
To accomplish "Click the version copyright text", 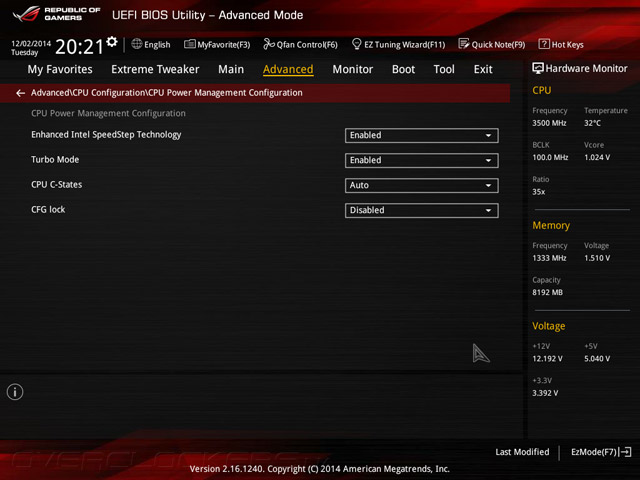I will click(x=320, y=469).
